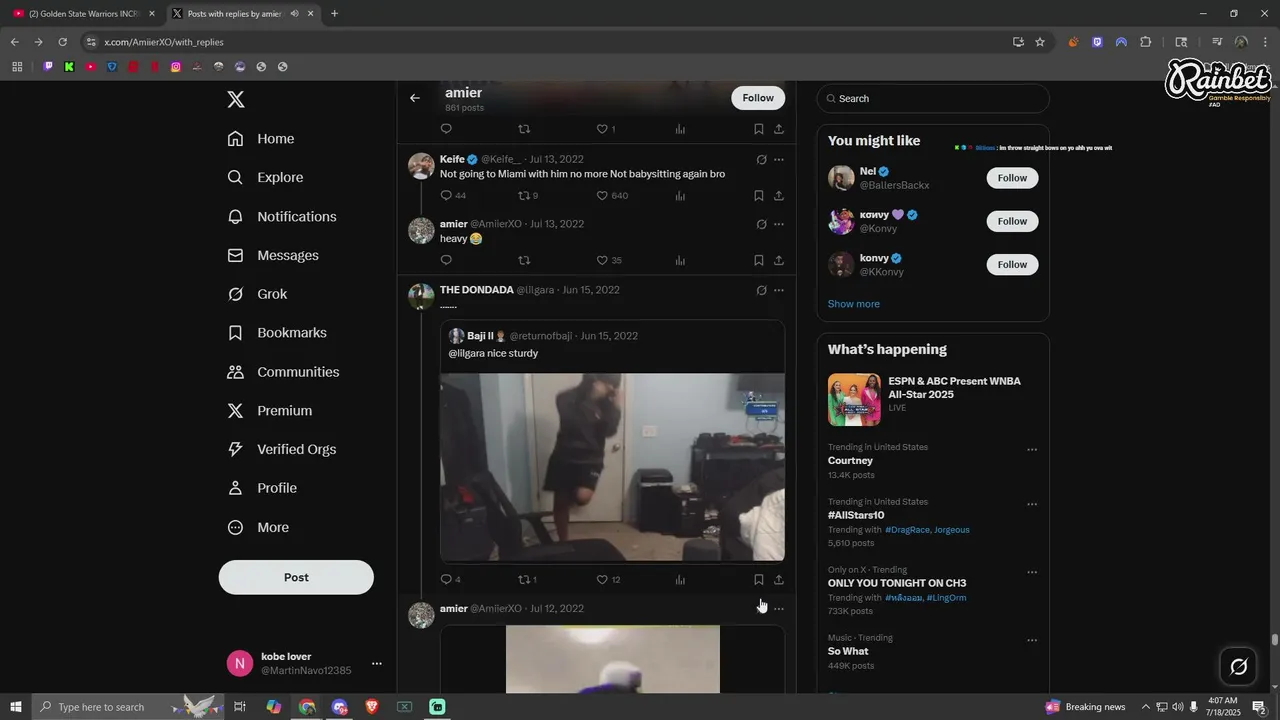Share amier's "heavy" post
Viewport: 1280px width, 720px height.
tap(779, 260)
